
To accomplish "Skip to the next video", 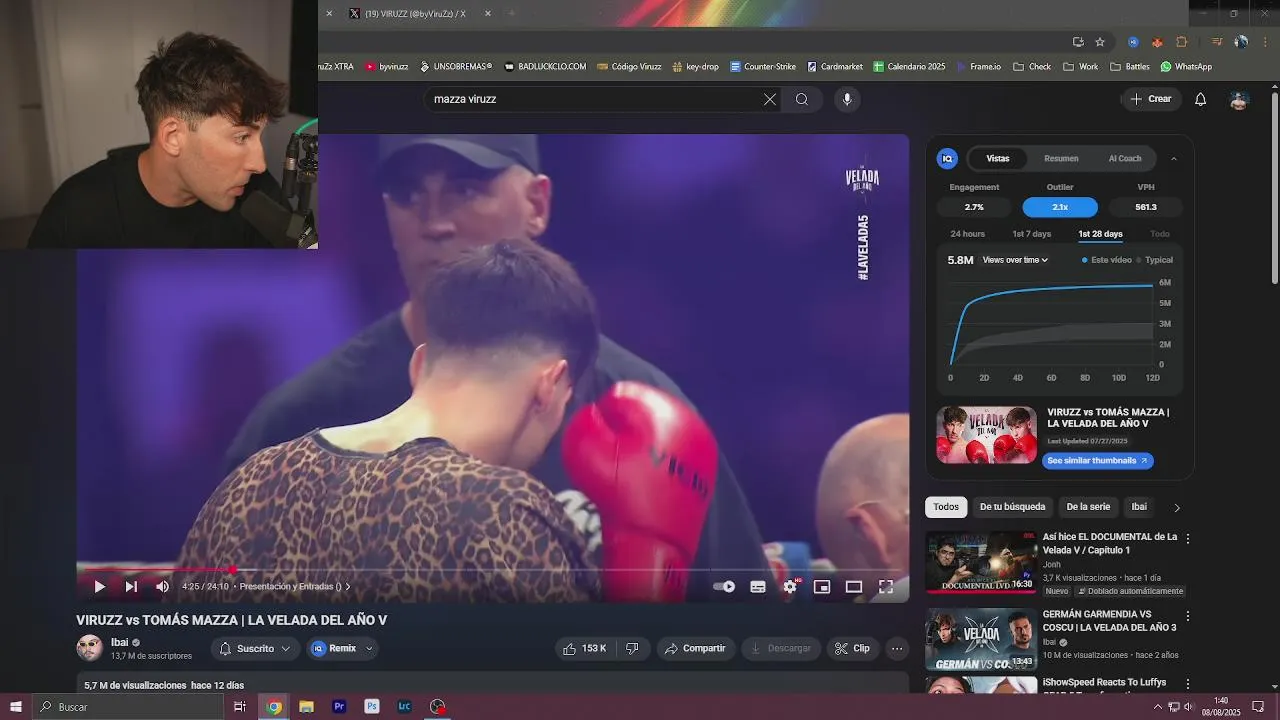I will point(131,587).
